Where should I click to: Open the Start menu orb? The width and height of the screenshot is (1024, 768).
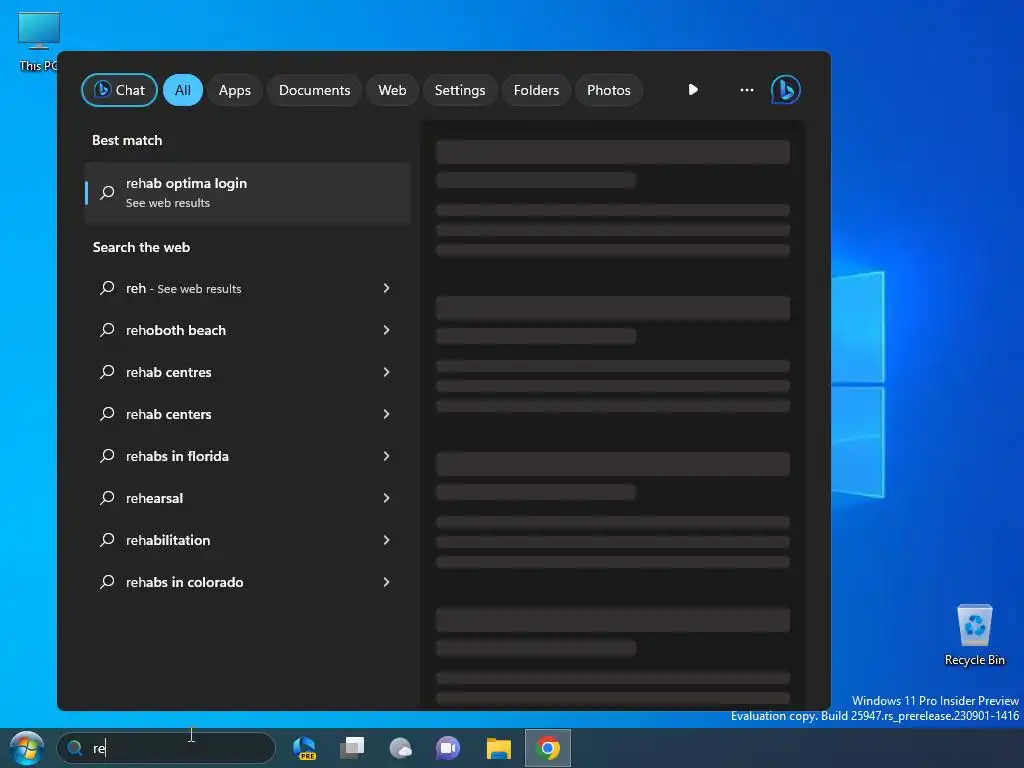(x=27, y=748)
